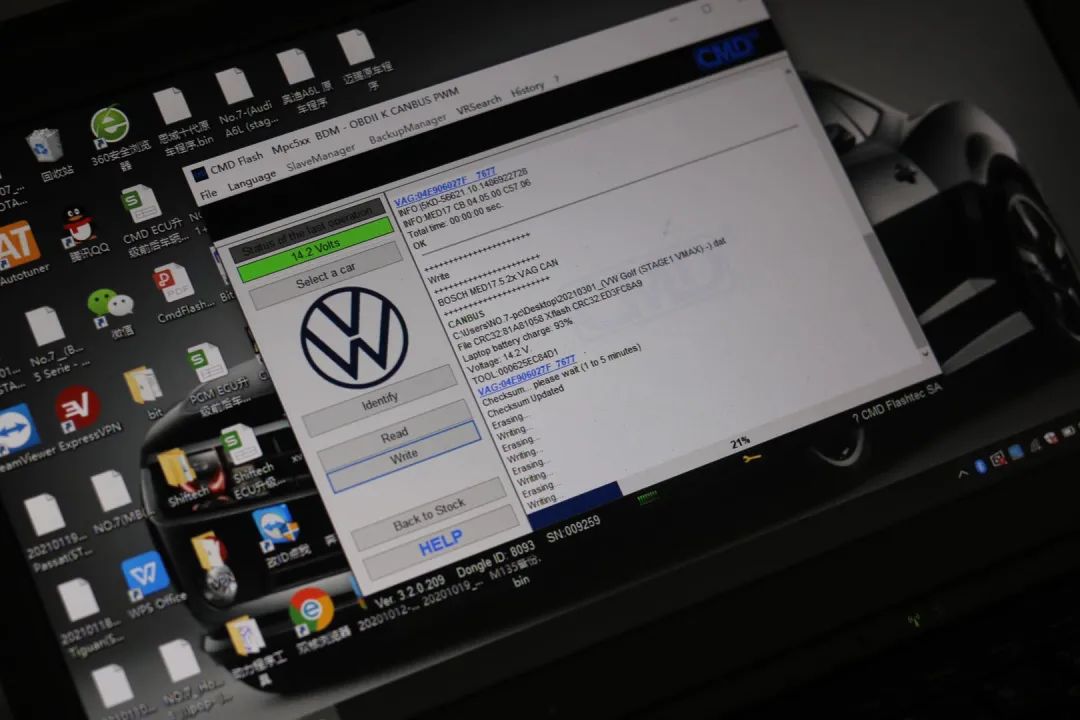The width and height of the screenshot is (1080, 720).
Task: Click the 'Checksum Updated' log line
Action: pyautogui.click(x=526, y=400)
